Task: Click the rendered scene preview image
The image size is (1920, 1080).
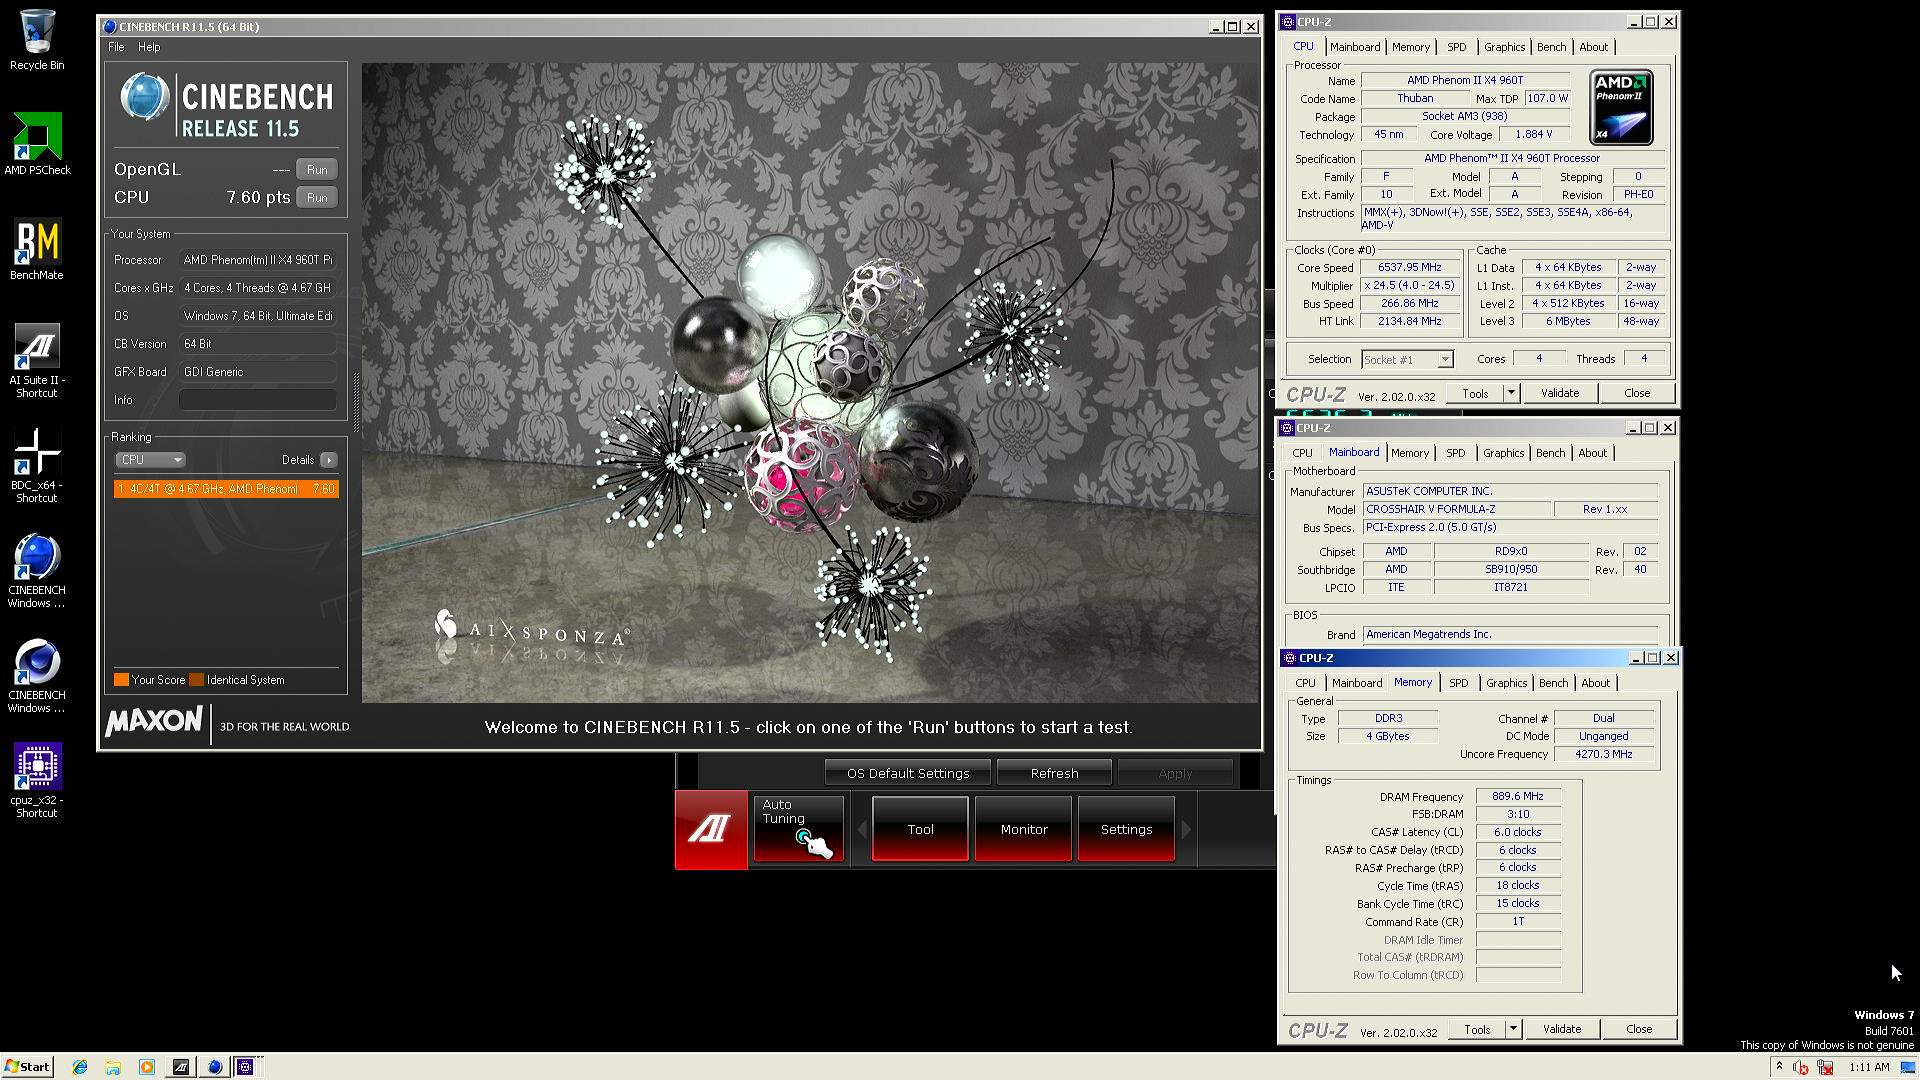Action: (x=810, y=382)
